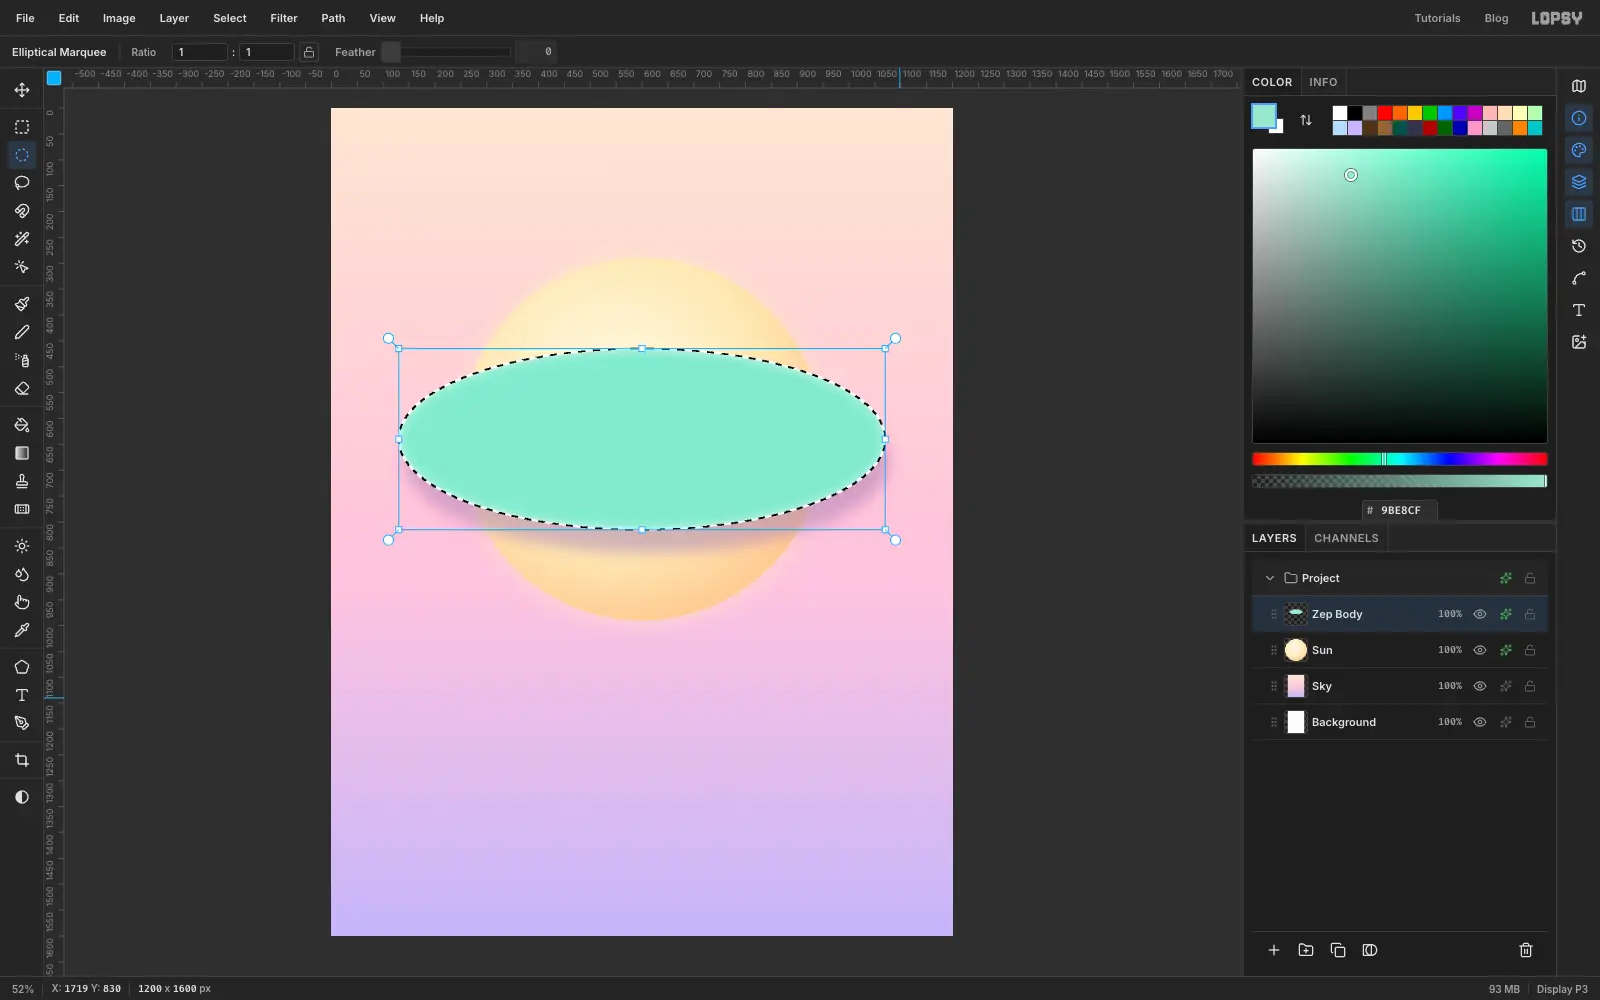Add a new group folder
Image resolution: width=1600 pixels, height=1000 pixels.
1306,950
